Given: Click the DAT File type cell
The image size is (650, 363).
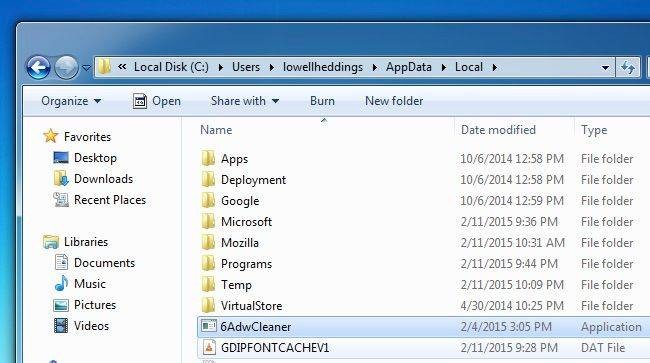Looking at the screenshot, I should coord(603,348).
